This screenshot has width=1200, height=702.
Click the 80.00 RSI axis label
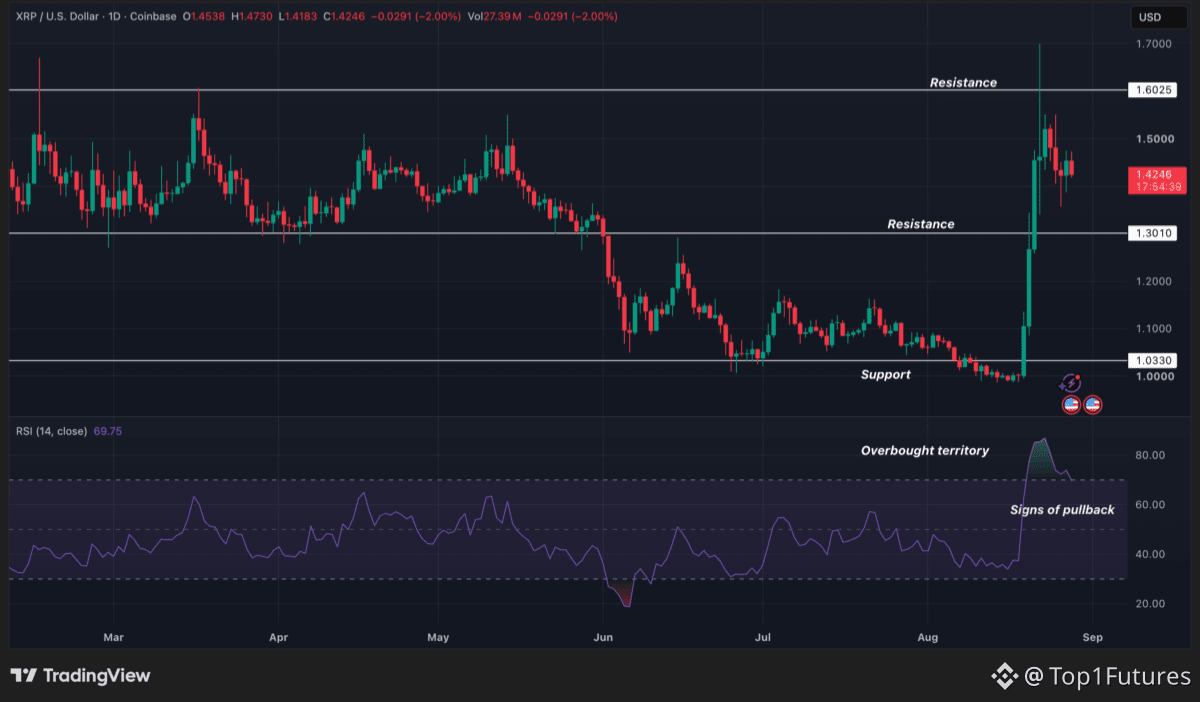[1151, 455]
